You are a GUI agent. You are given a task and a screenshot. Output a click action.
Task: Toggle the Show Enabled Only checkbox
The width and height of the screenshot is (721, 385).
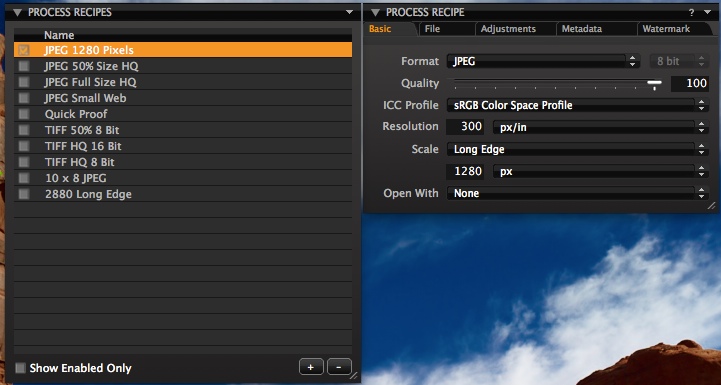[20, 368]
